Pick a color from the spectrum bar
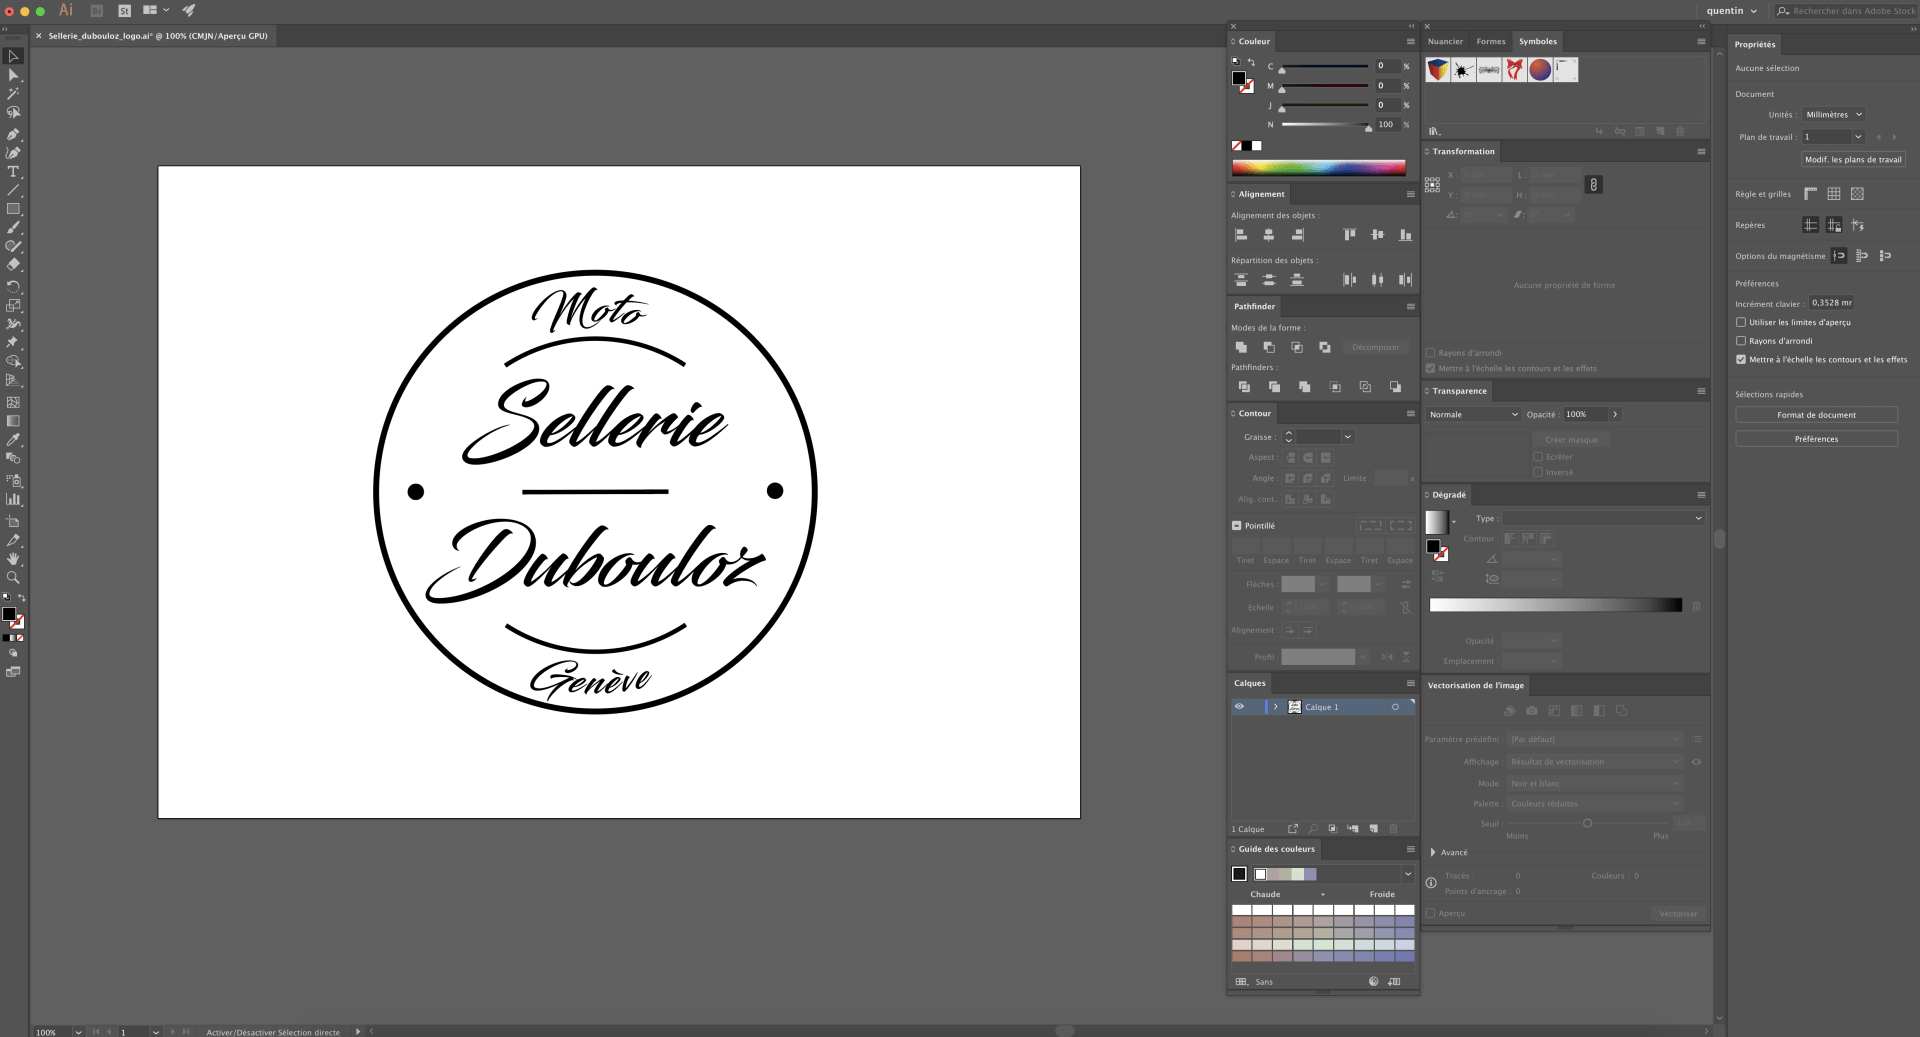Viewport: 1920px width, 1037px height. pyautogui.click(x=1318, y=168)
